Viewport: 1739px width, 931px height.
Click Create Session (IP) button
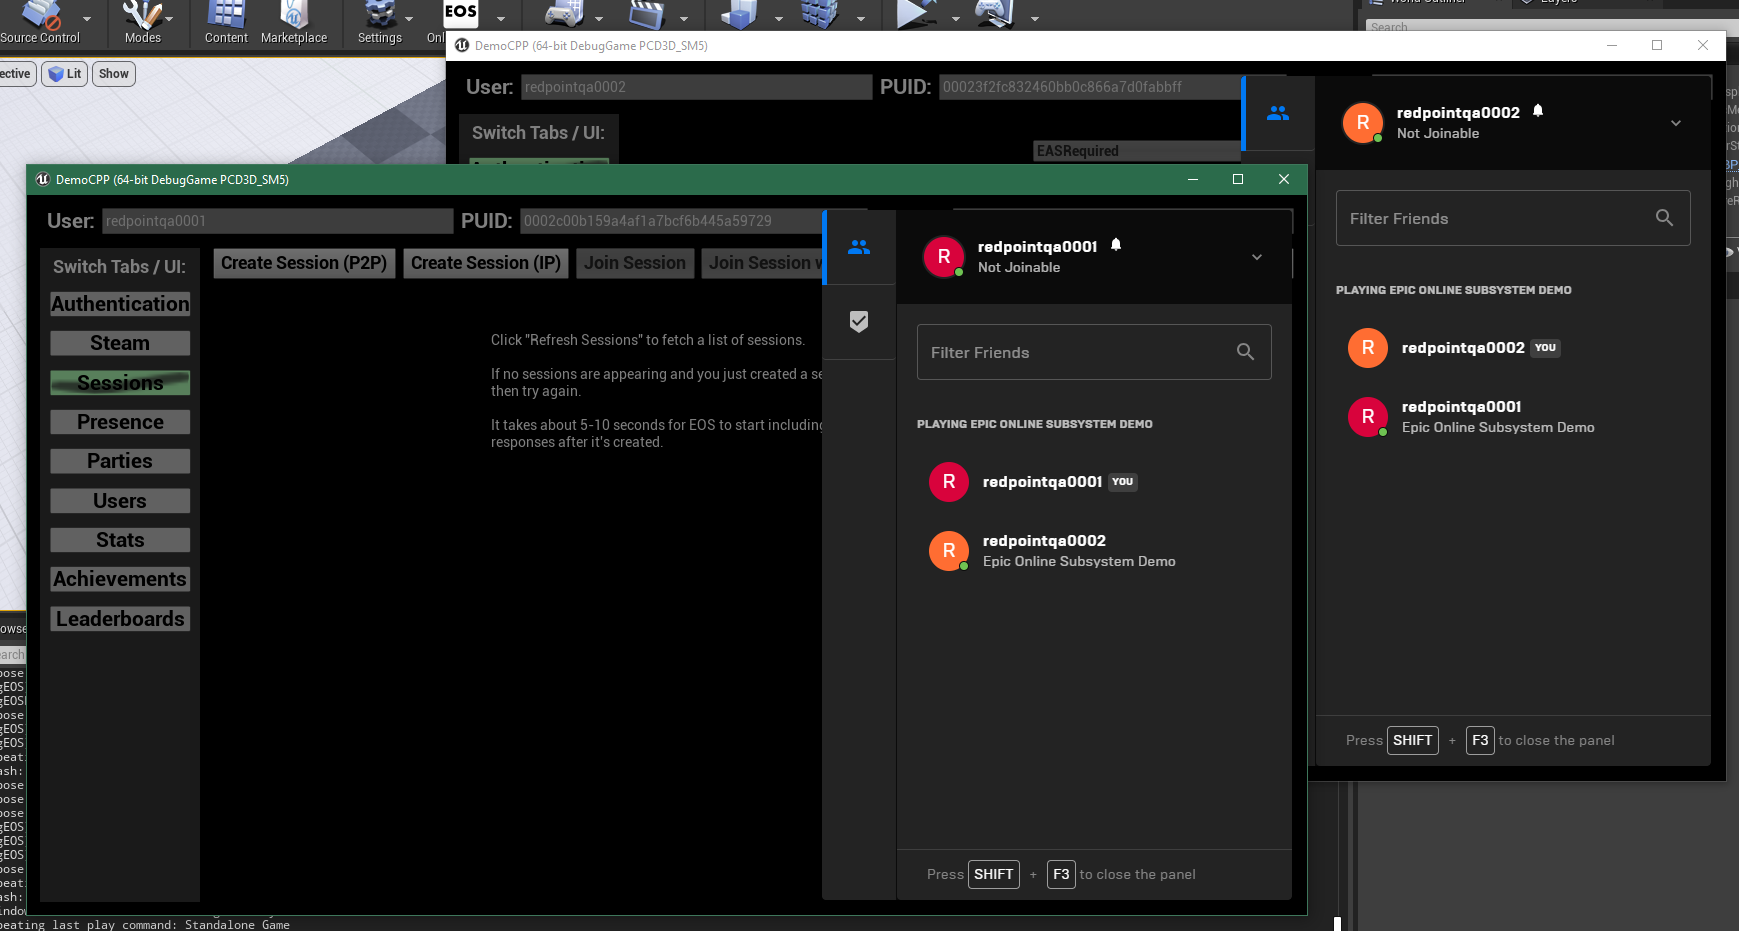(486, 263)
